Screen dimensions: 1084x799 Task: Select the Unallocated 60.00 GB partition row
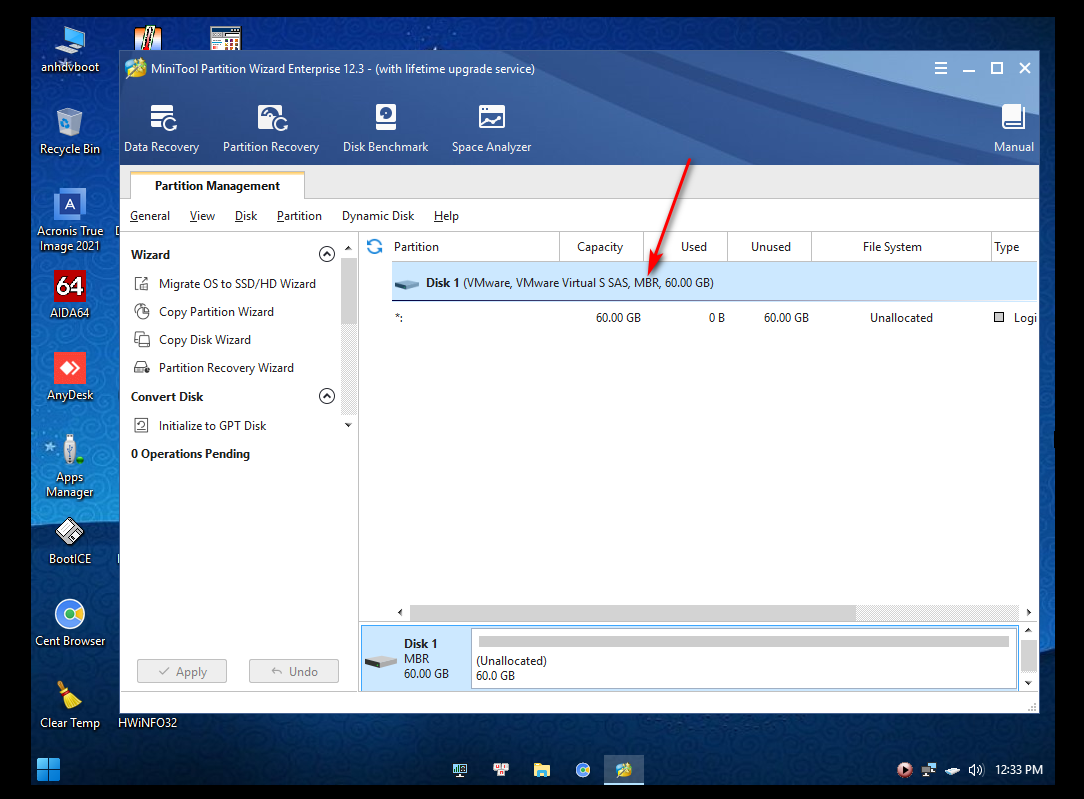pyautogui.click(x=714, y=318)
